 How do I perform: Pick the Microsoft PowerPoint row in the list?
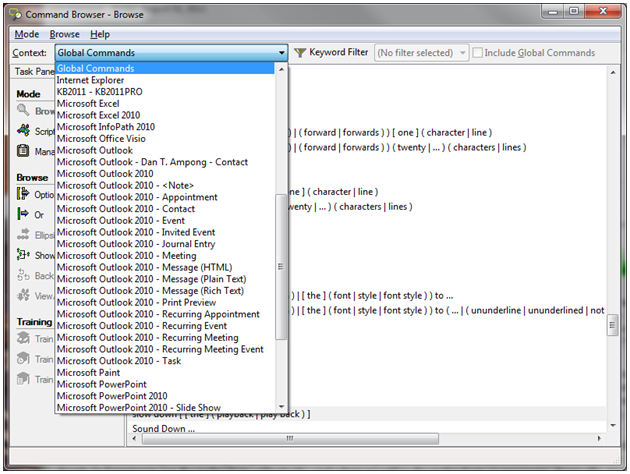pyautogui.click(x=165, y=384)
